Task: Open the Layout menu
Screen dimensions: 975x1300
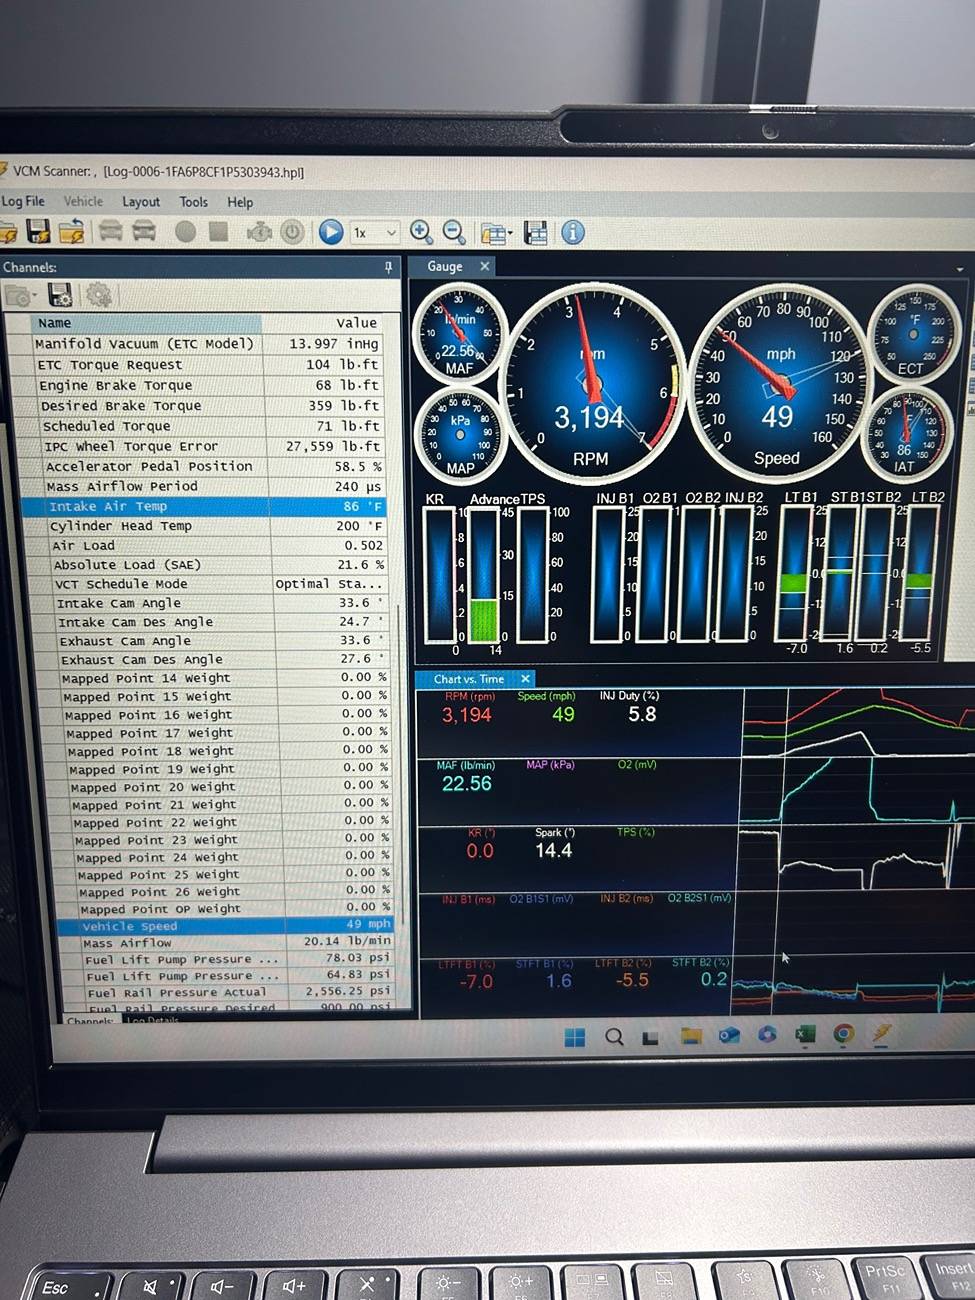Action: [141, 201]
